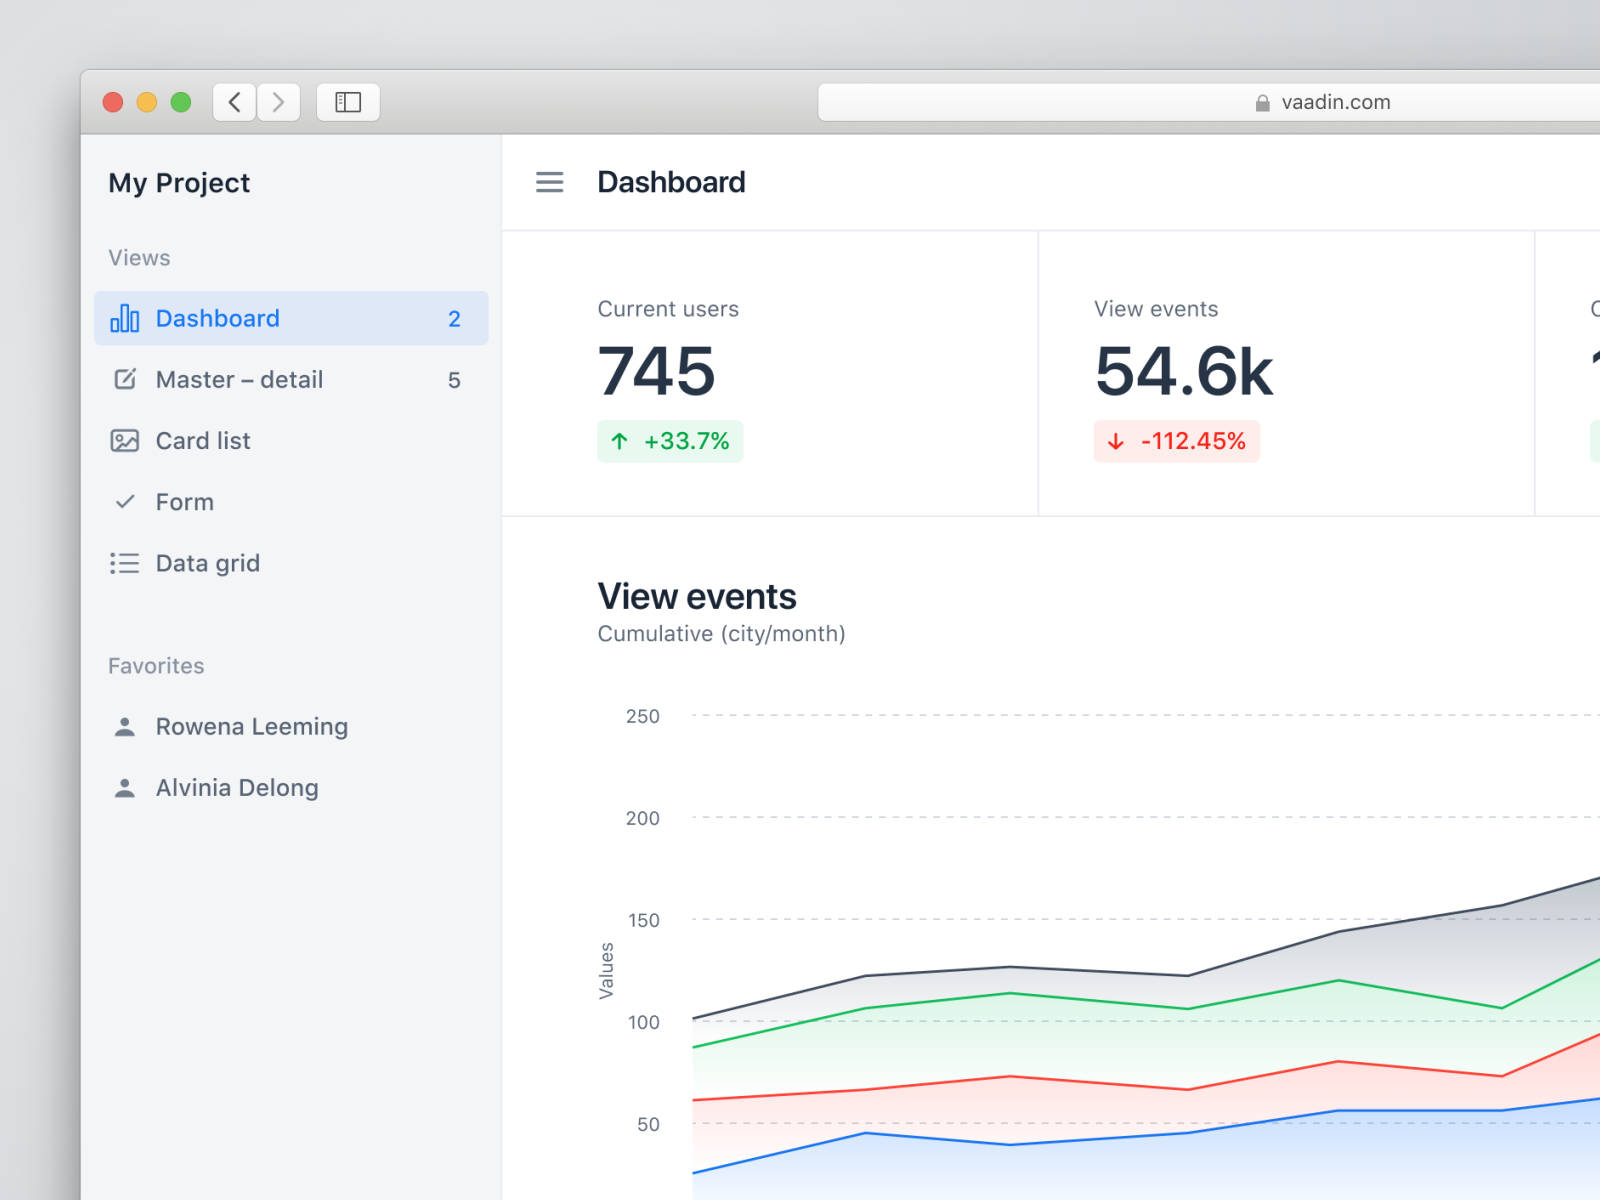
Task: Click the Data grid list icon
Action: coord(125,563)
